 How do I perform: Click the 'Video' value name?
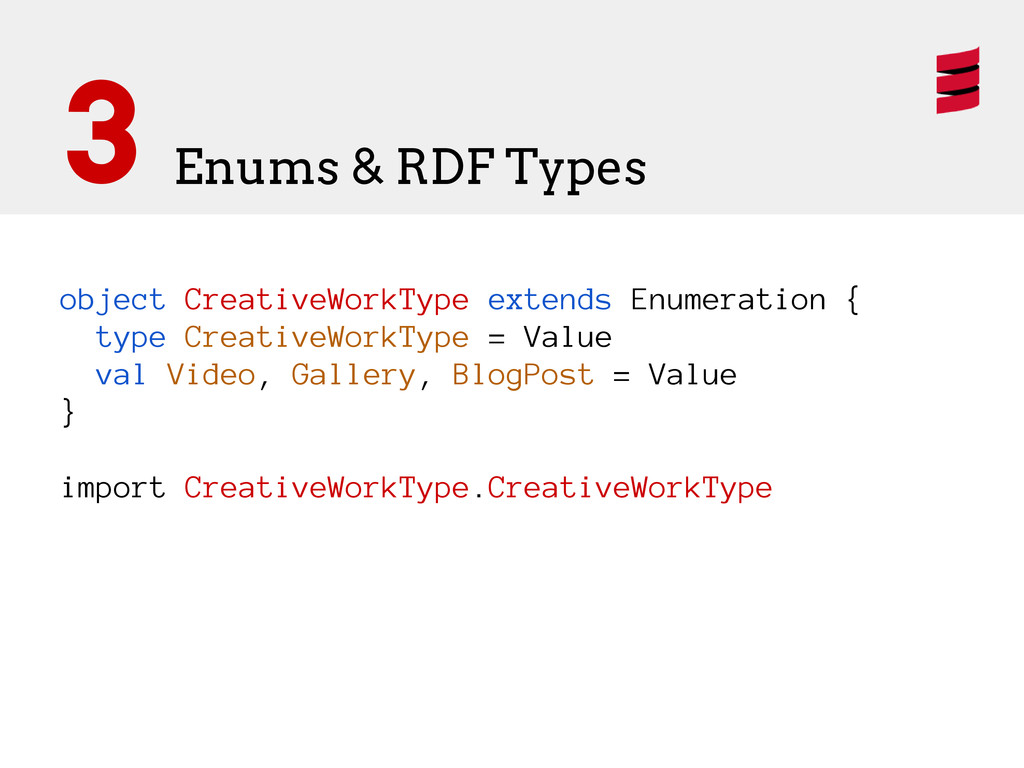click(x=210, y=376)
